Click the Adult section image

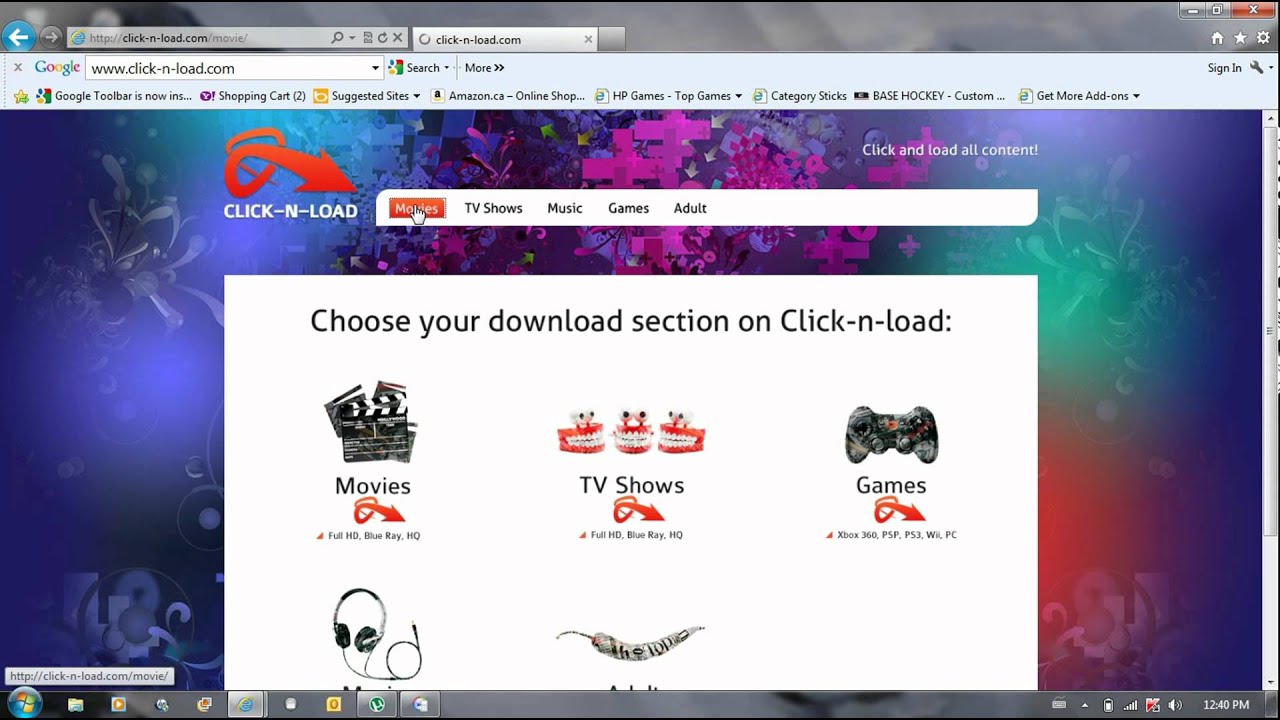point(631,642)
